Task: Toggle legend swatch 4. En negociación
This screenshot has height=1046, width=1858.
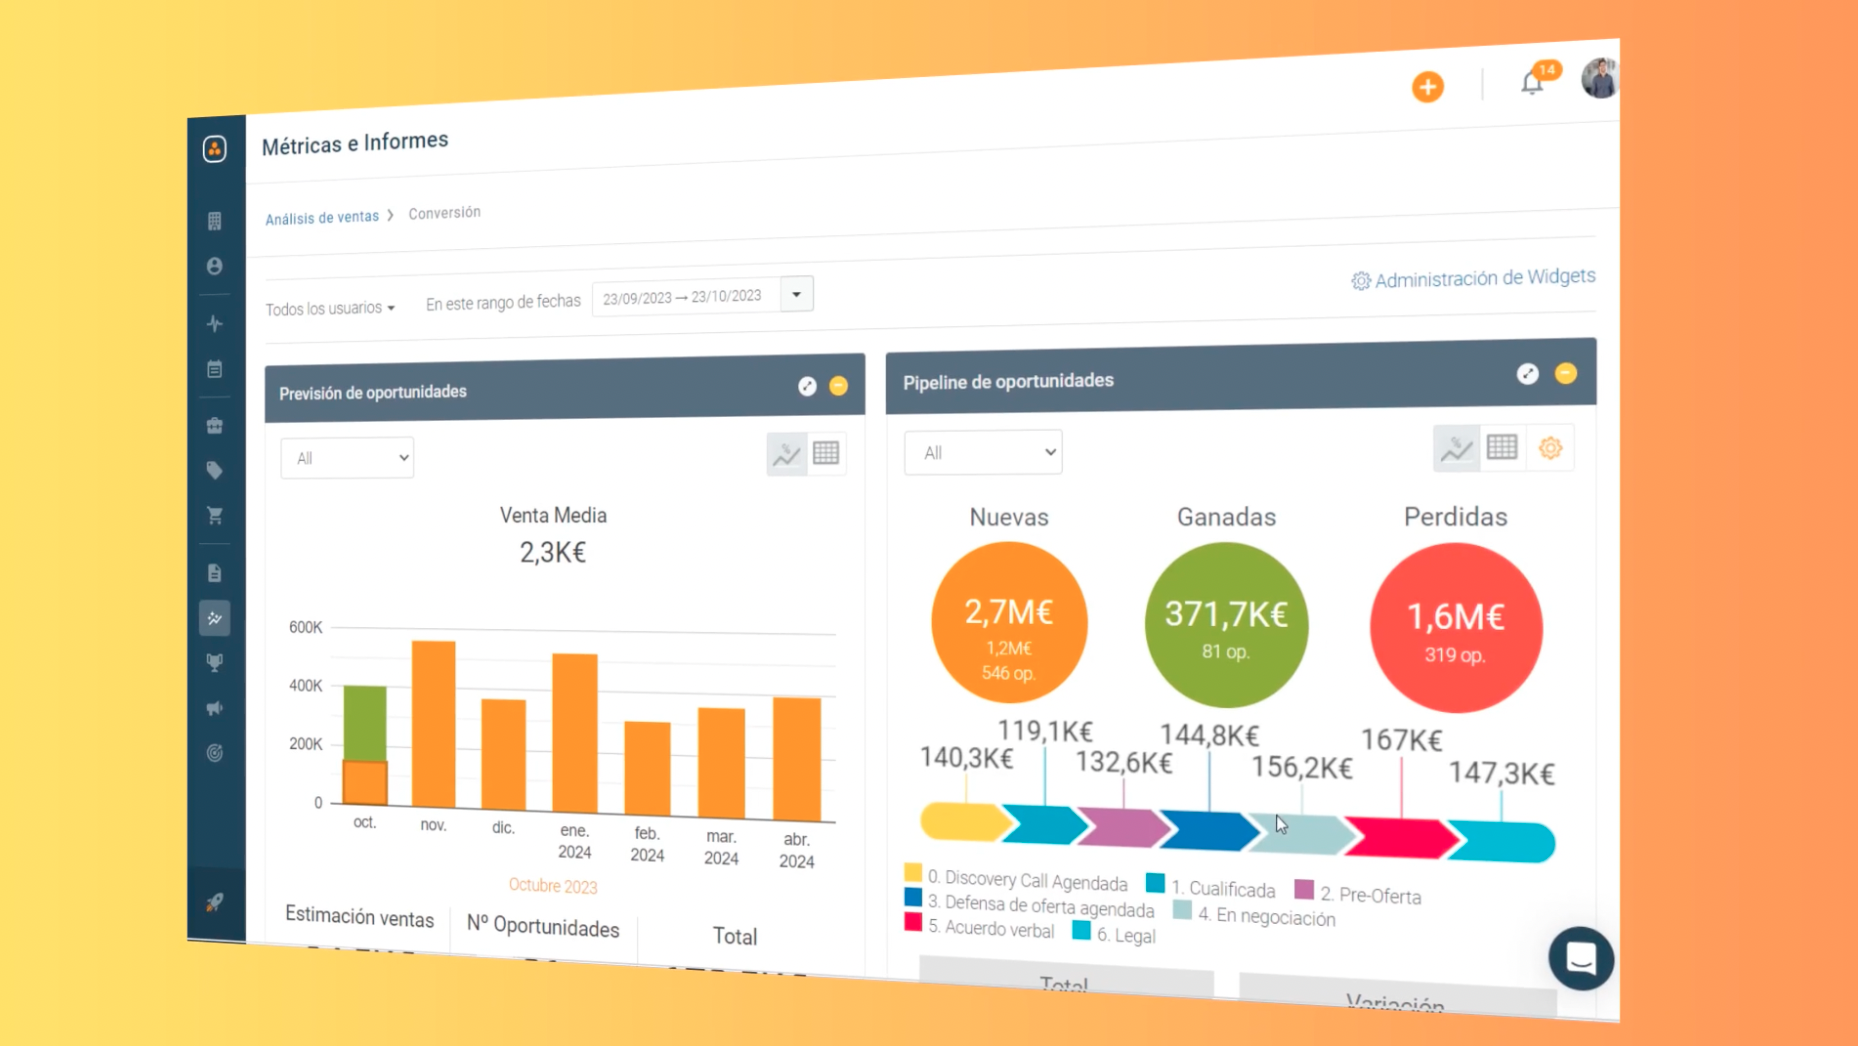Action: tap(1182, 910)
